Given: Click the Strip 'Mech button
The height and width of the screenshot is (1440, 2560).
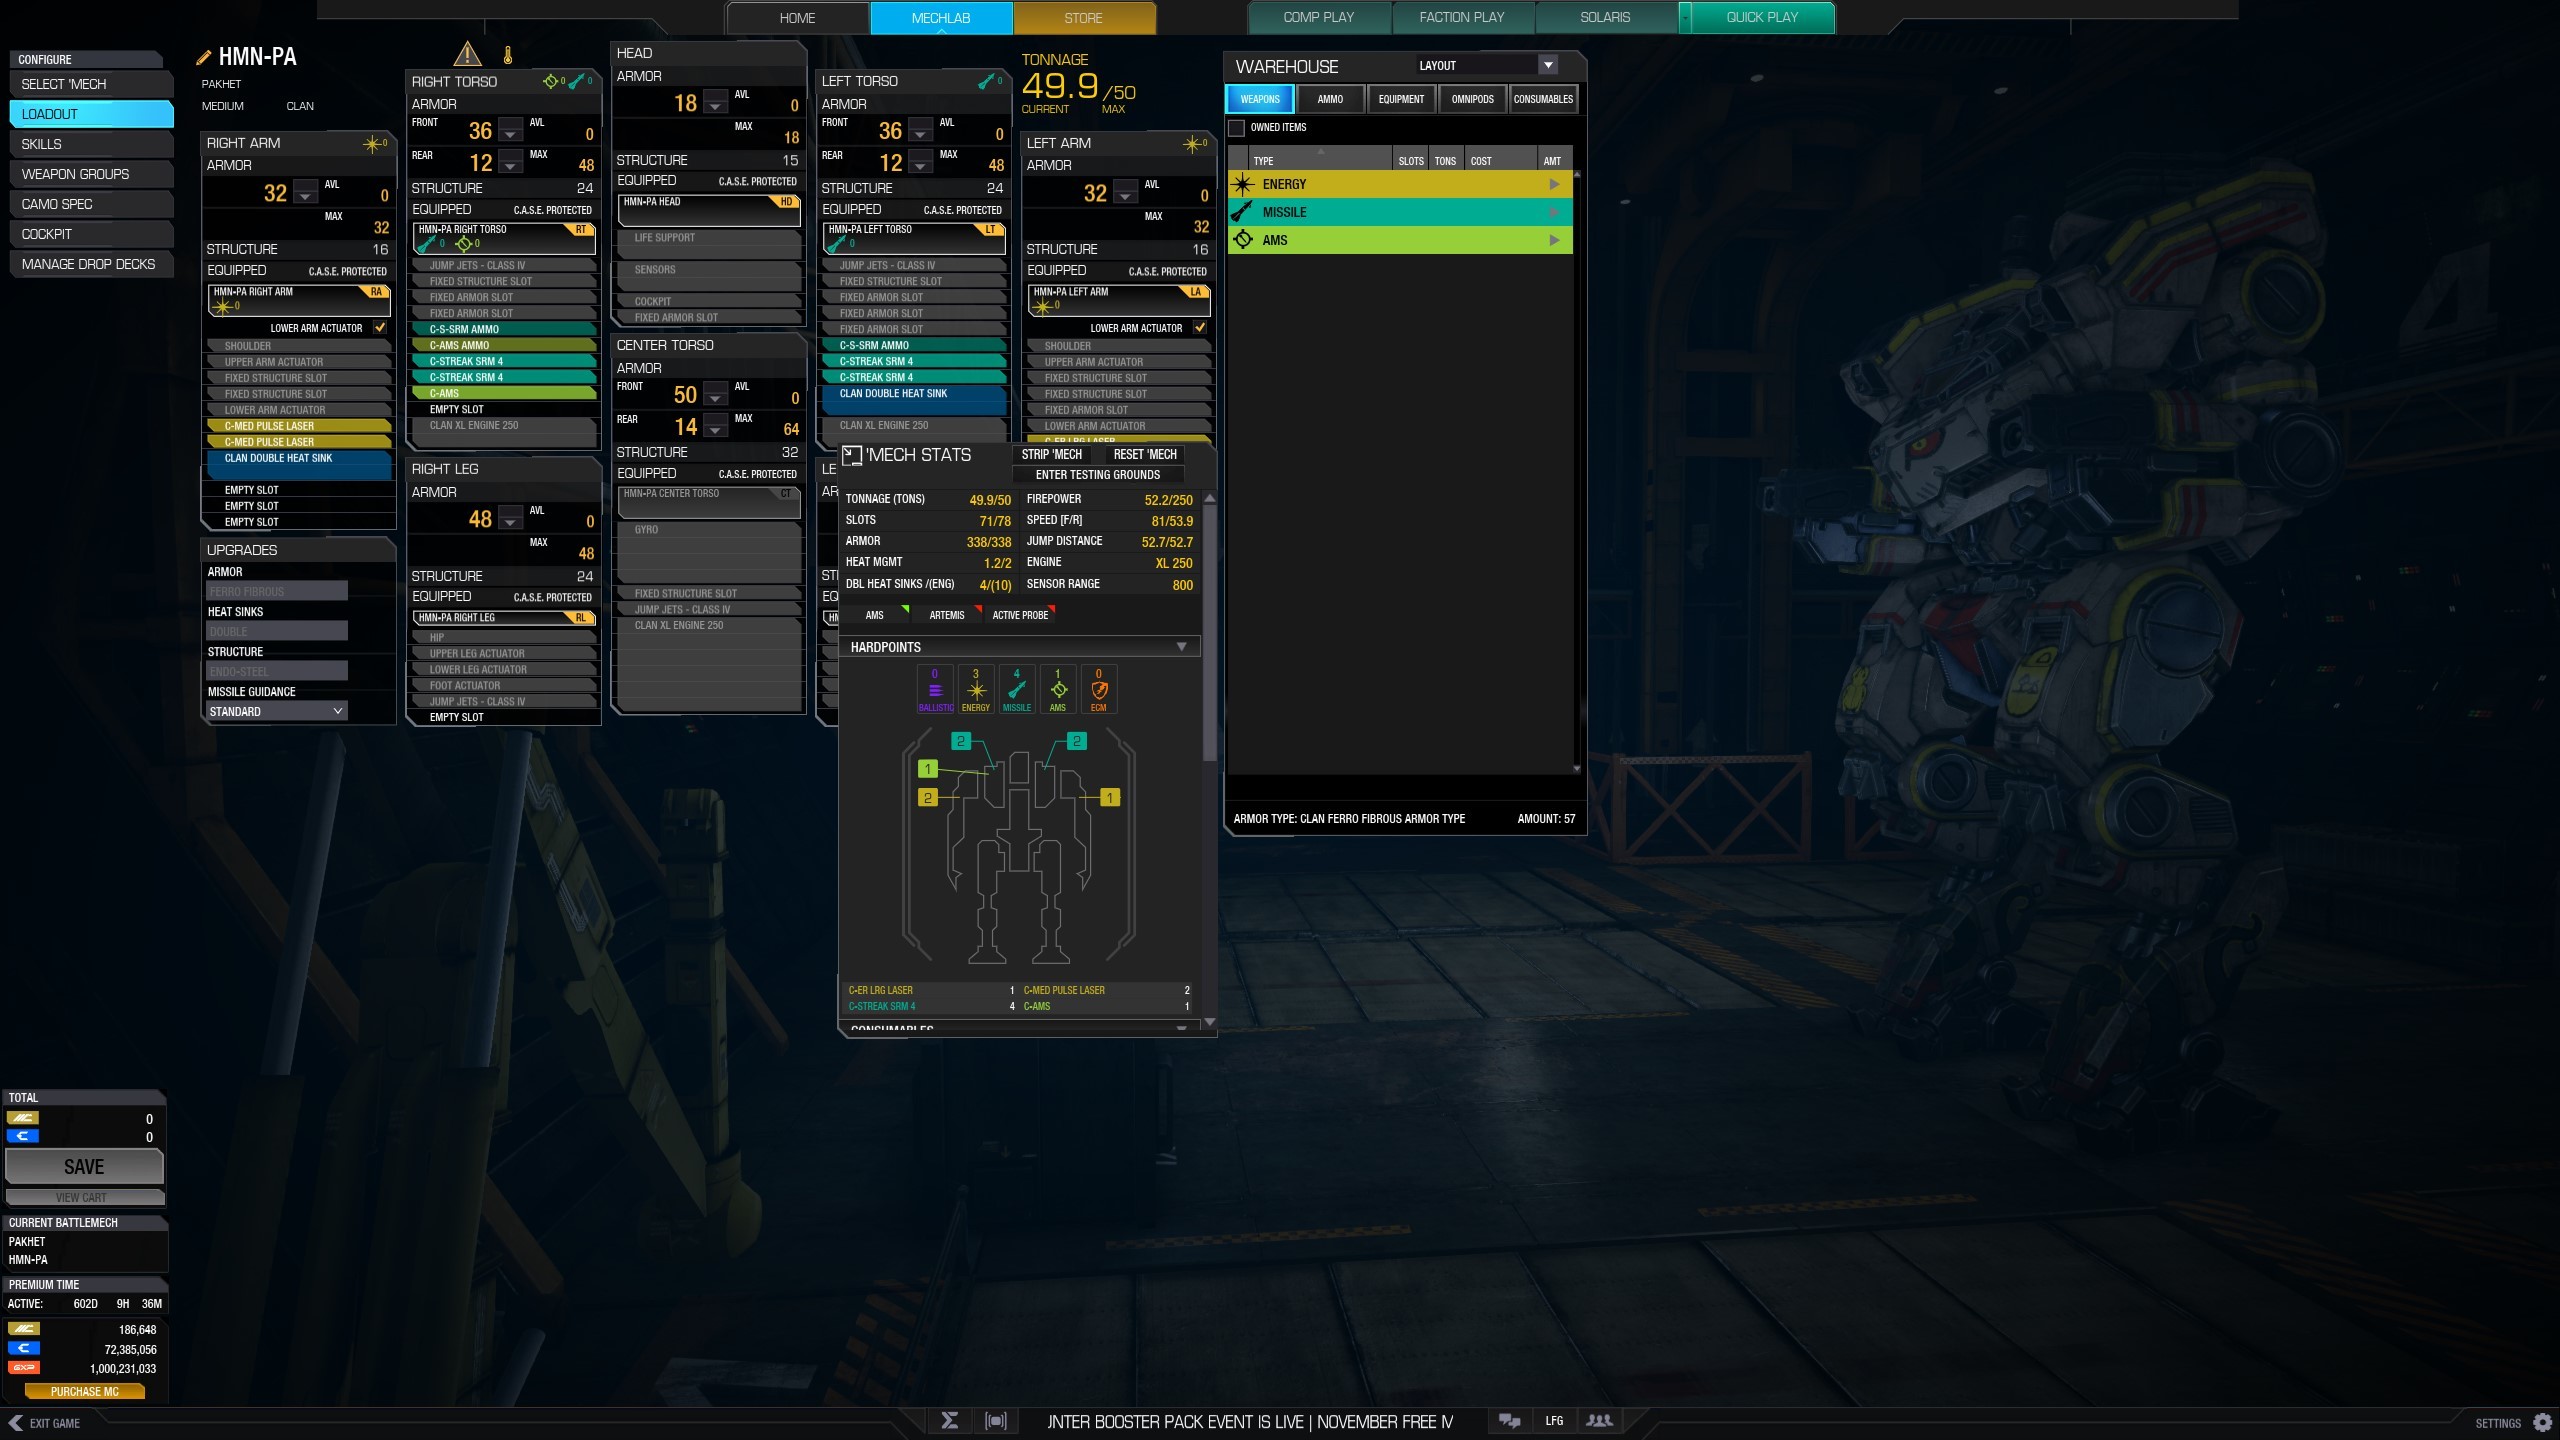Looking at the screenshot, I should click(x=1050, y=454).
